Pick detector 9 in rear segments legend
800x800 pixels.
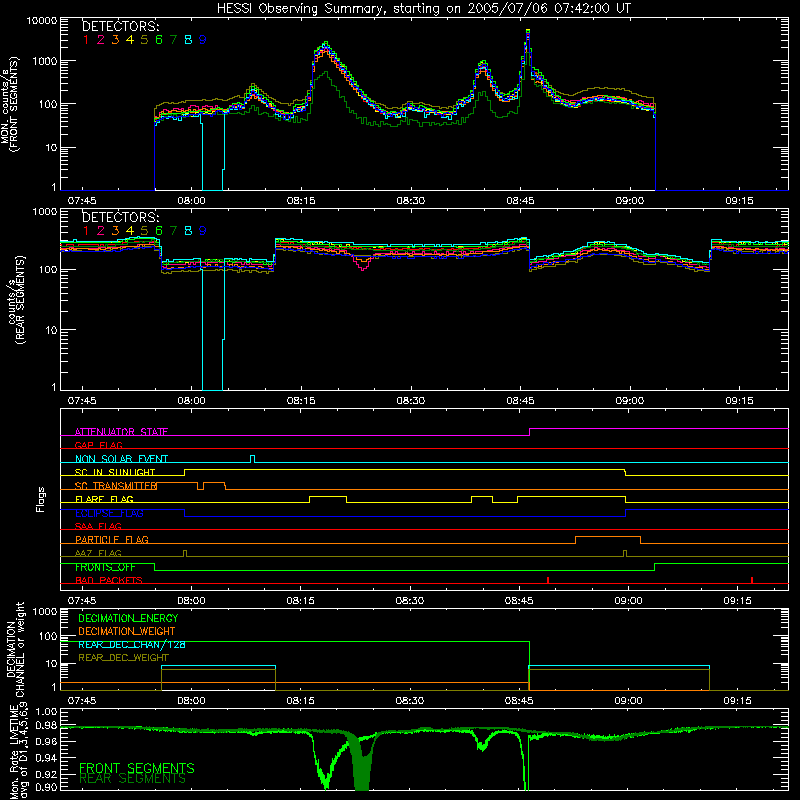[203, 231]
